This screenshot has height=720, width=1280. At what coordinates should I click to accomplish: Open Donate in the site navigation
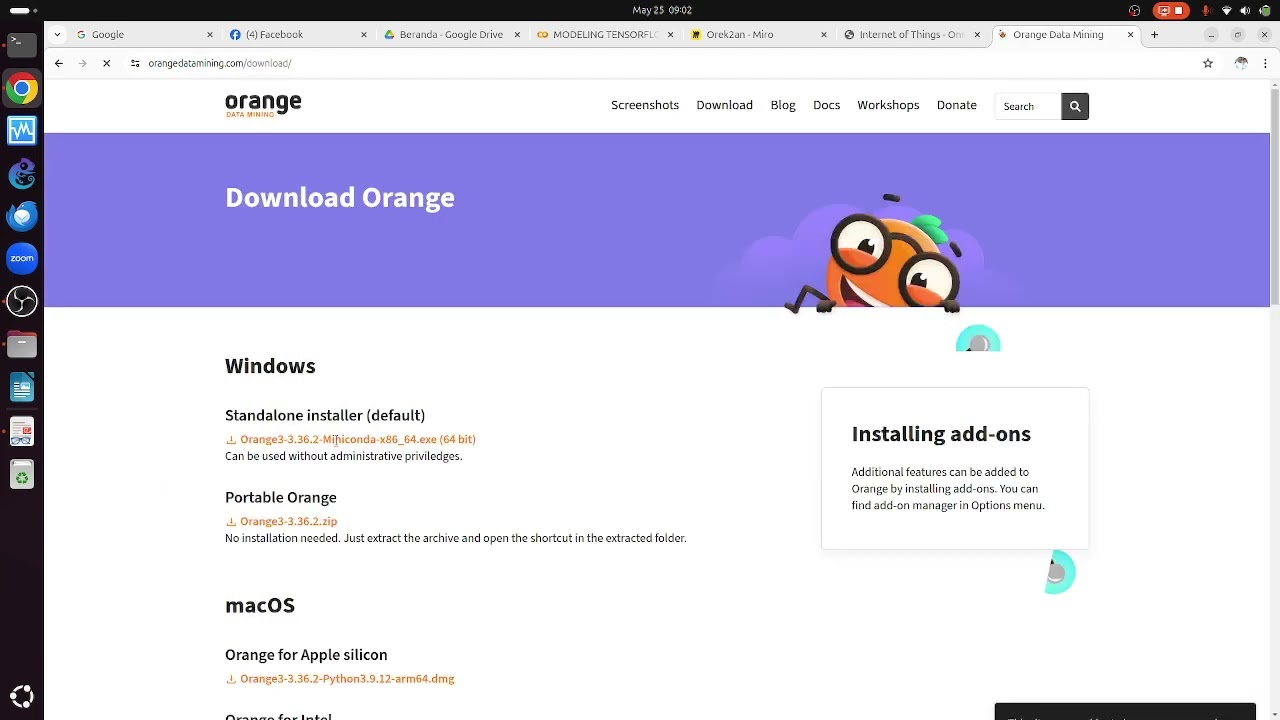[956, 105]
